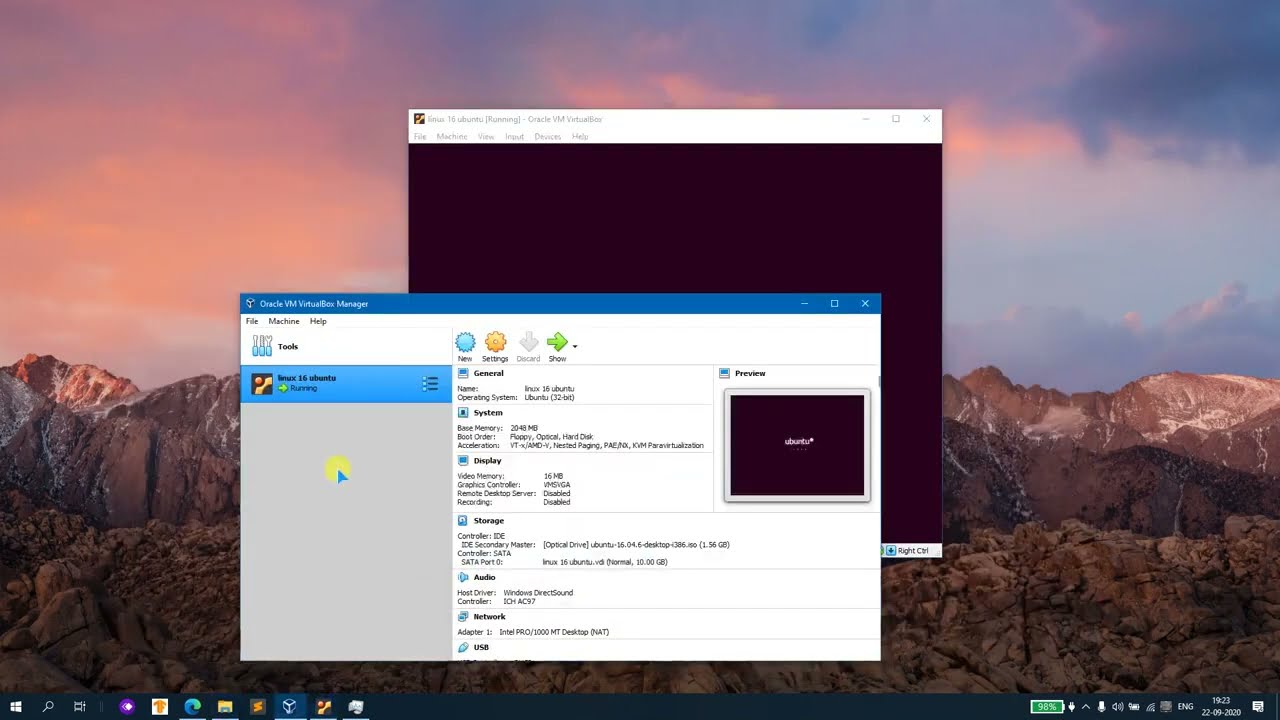Open View menu in running VM window
1280x720 pixels.
[486, 136]
